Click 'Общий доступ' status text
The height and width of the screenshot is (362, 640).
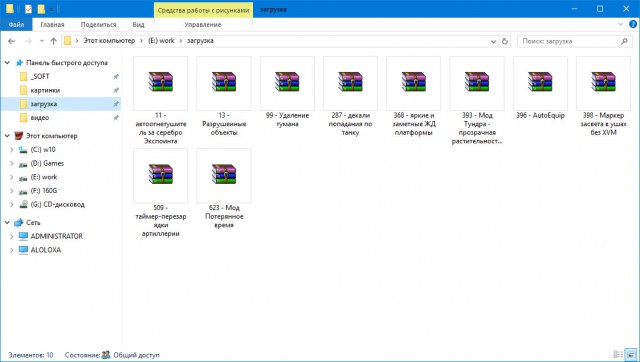tap(136, 355)
